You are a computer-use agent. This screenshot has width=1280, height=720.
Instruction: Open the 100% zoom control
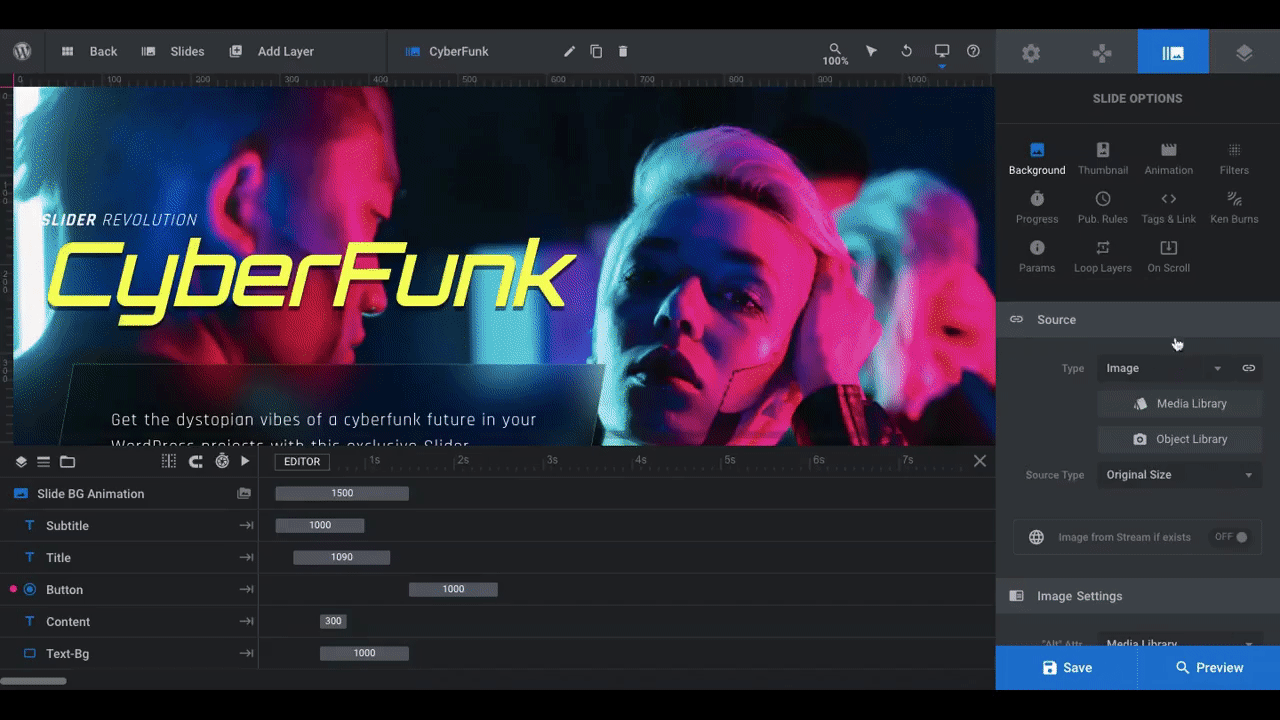click(835, 54)
